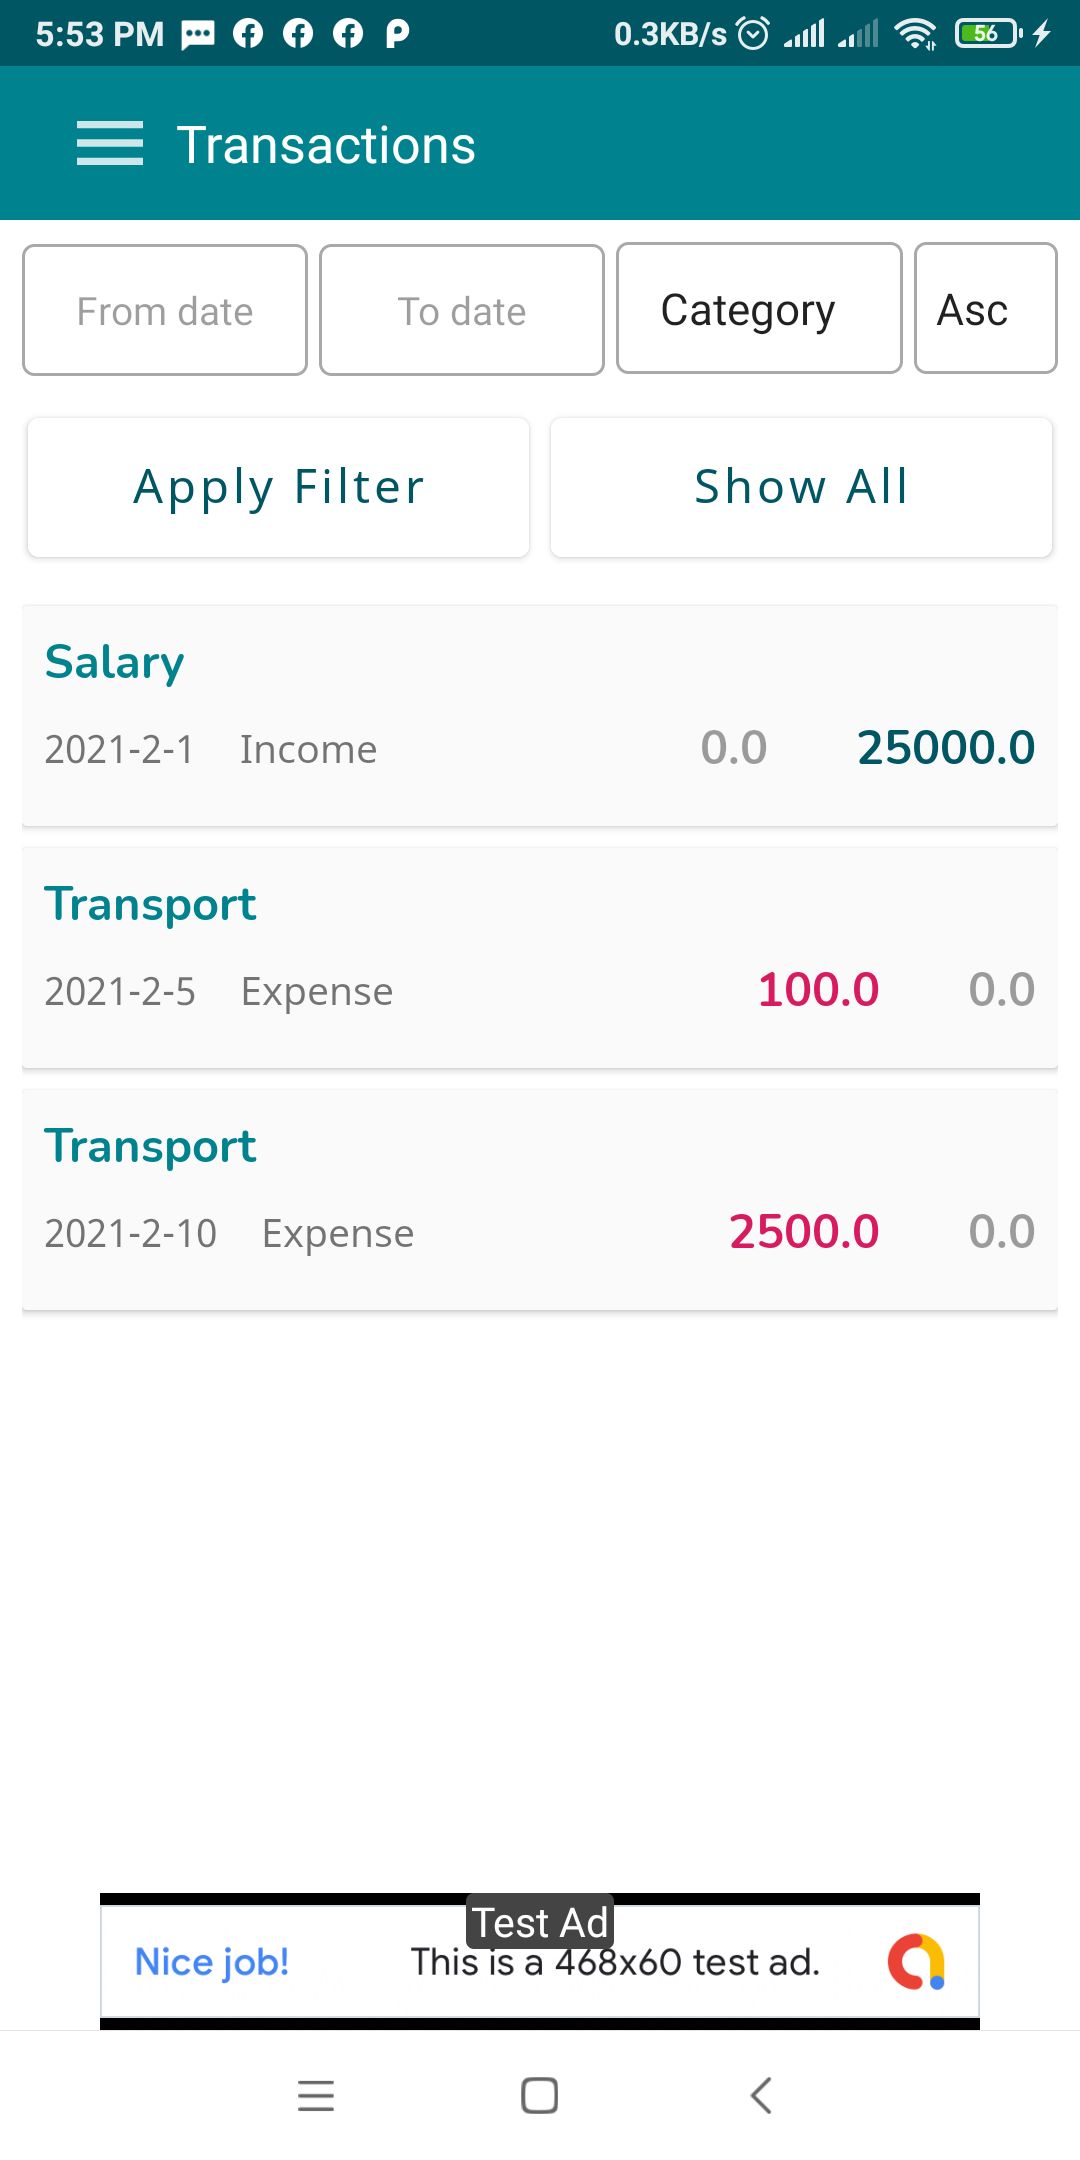
Task: Tap the battery indicator icon
Action: [987, 34]
